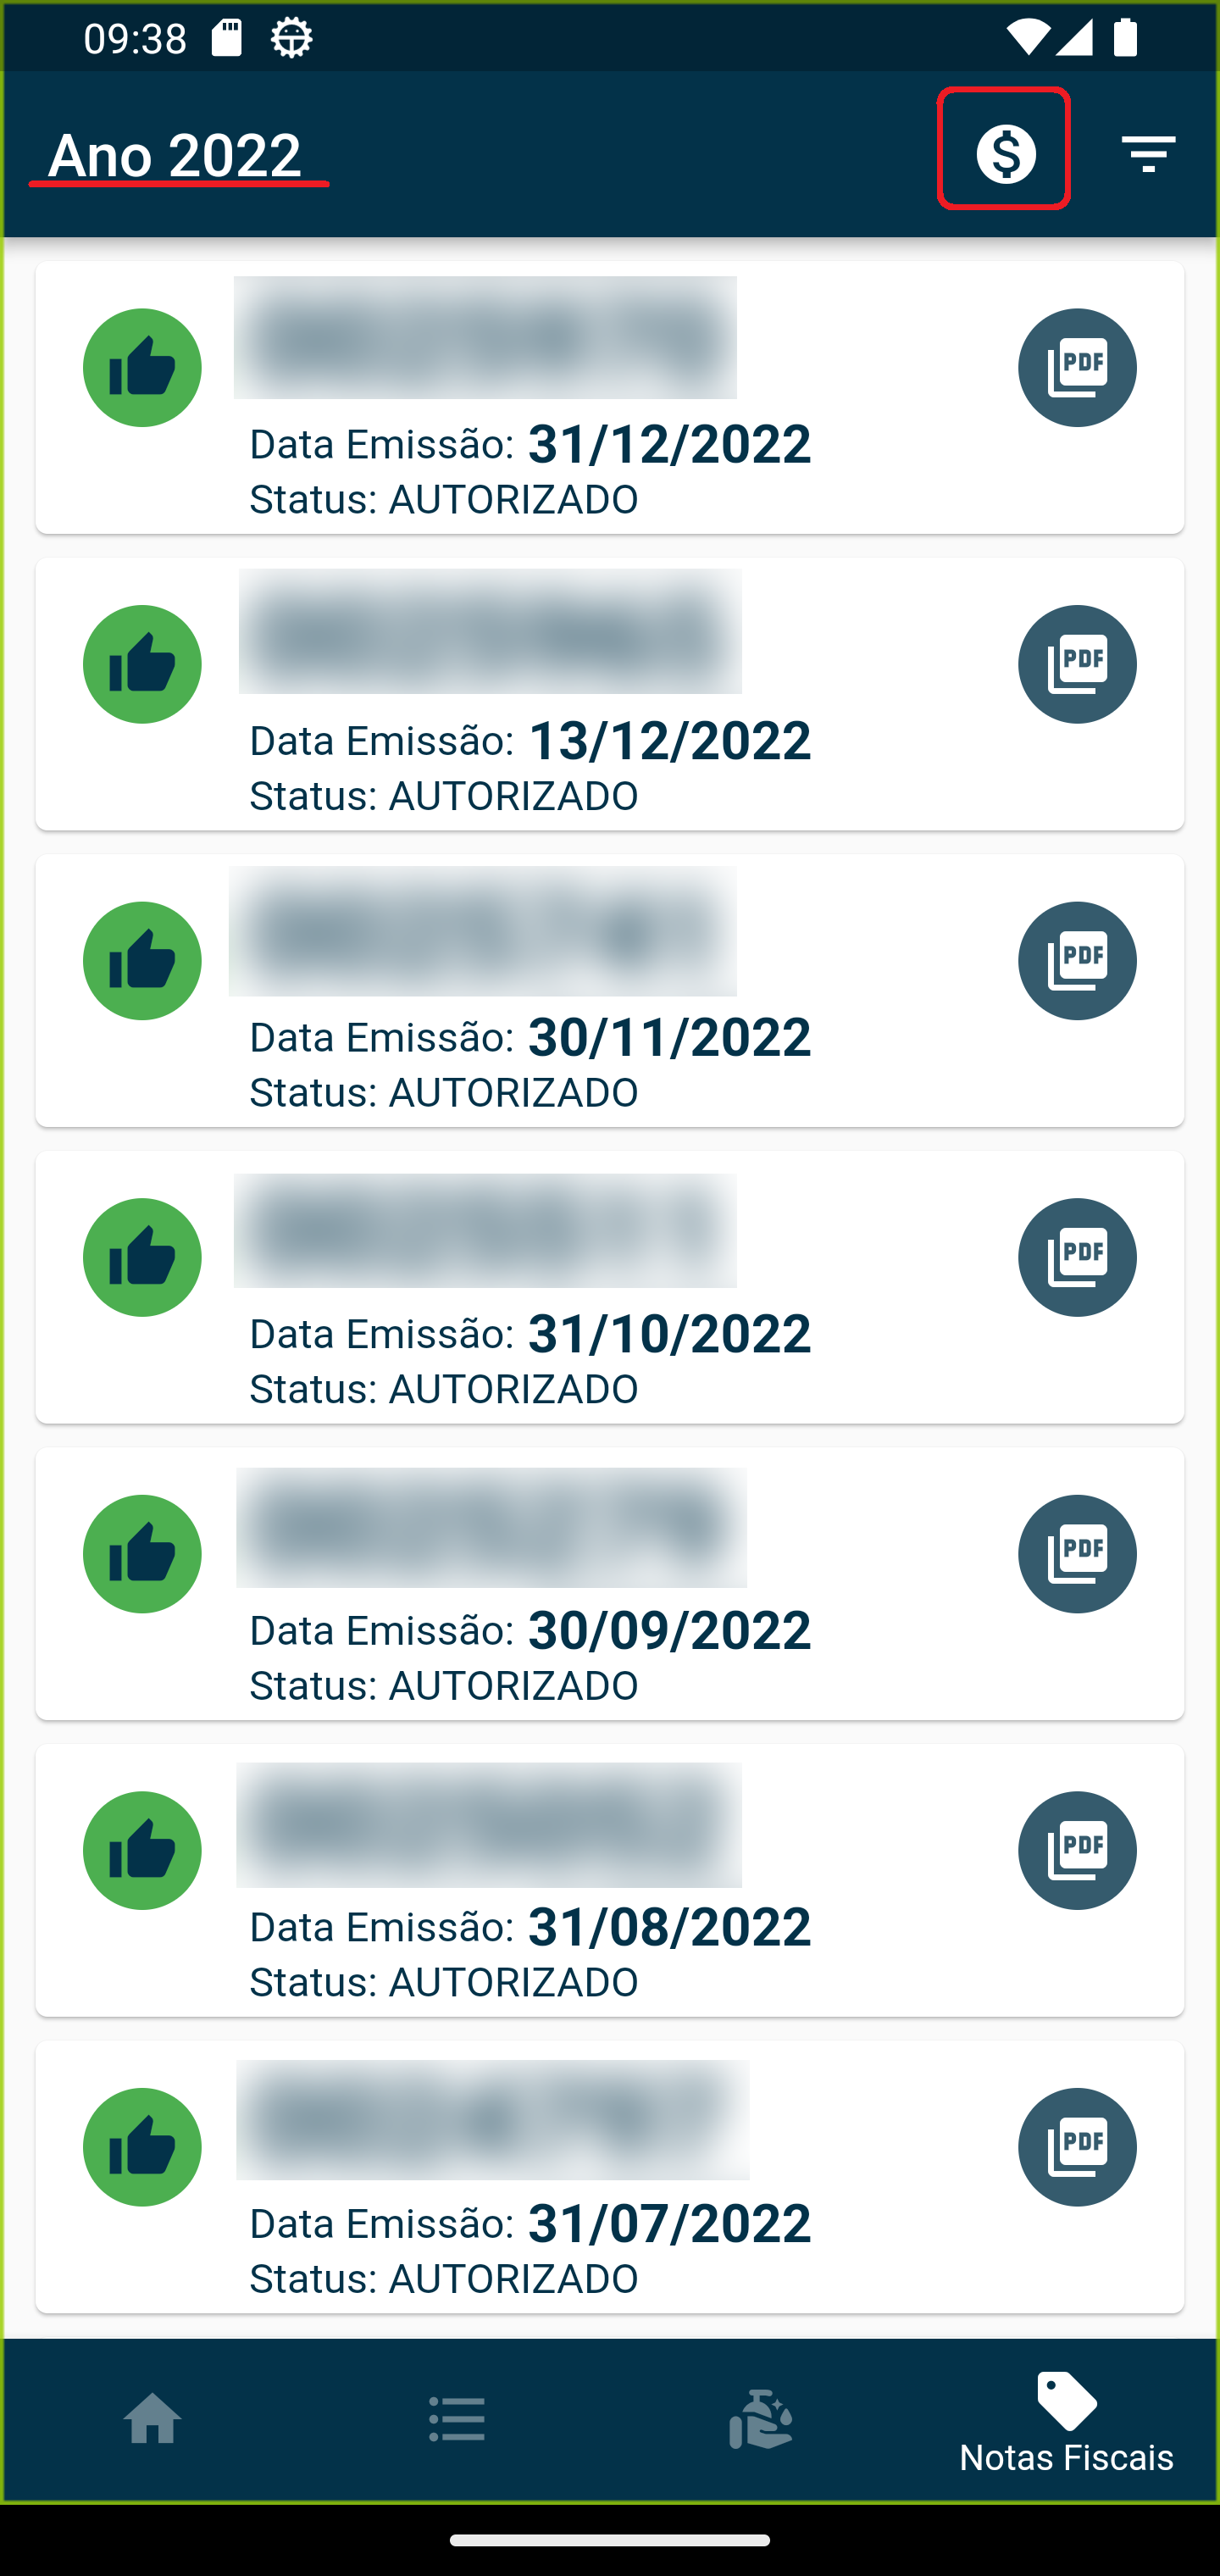Open the filter icon in top bar
The width and height of the screenshot is (1220, 2576).
pos(1148,153)
